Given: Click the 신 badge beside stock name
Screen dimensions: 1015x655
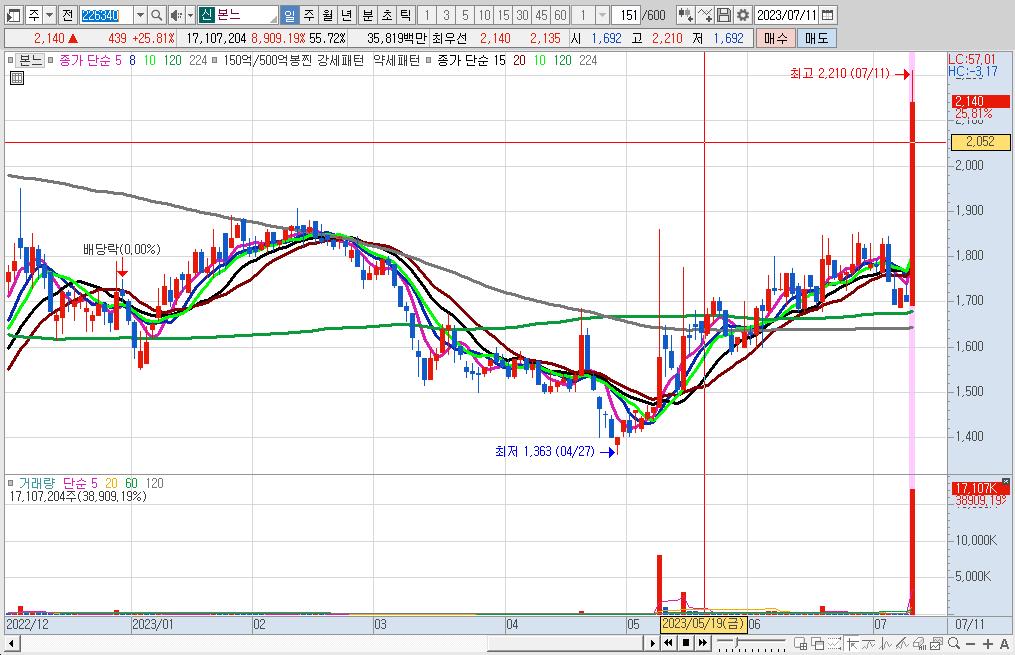Looking at the screenshot, I should click(206, 14).
